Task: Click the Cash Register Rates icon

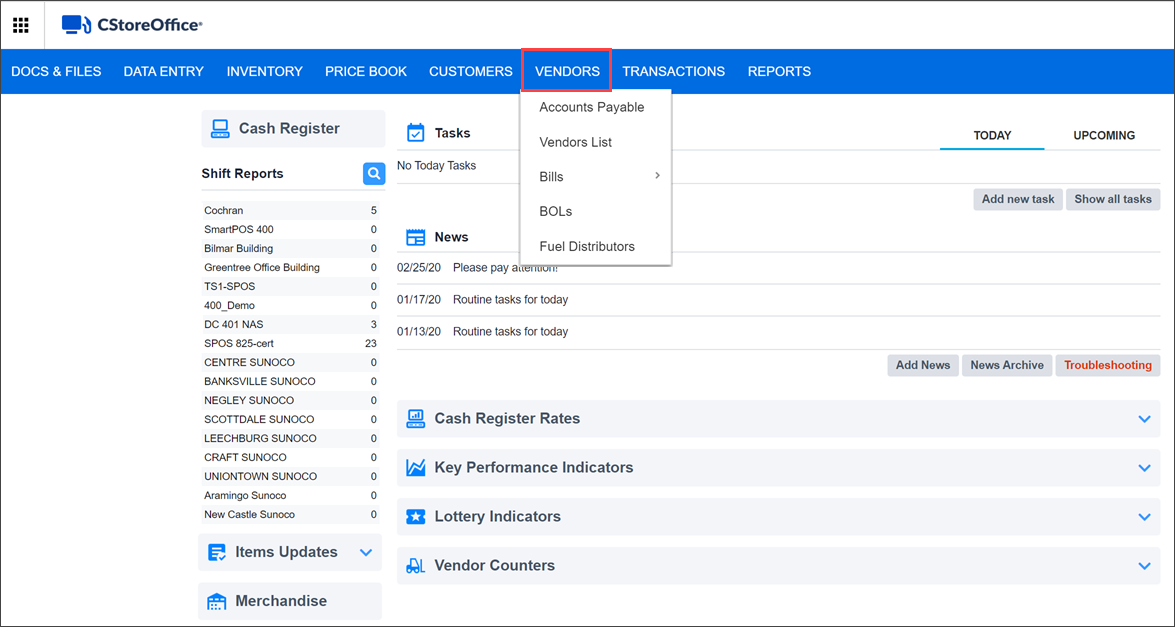Action: pyautogui.click(x=415, y=418)
